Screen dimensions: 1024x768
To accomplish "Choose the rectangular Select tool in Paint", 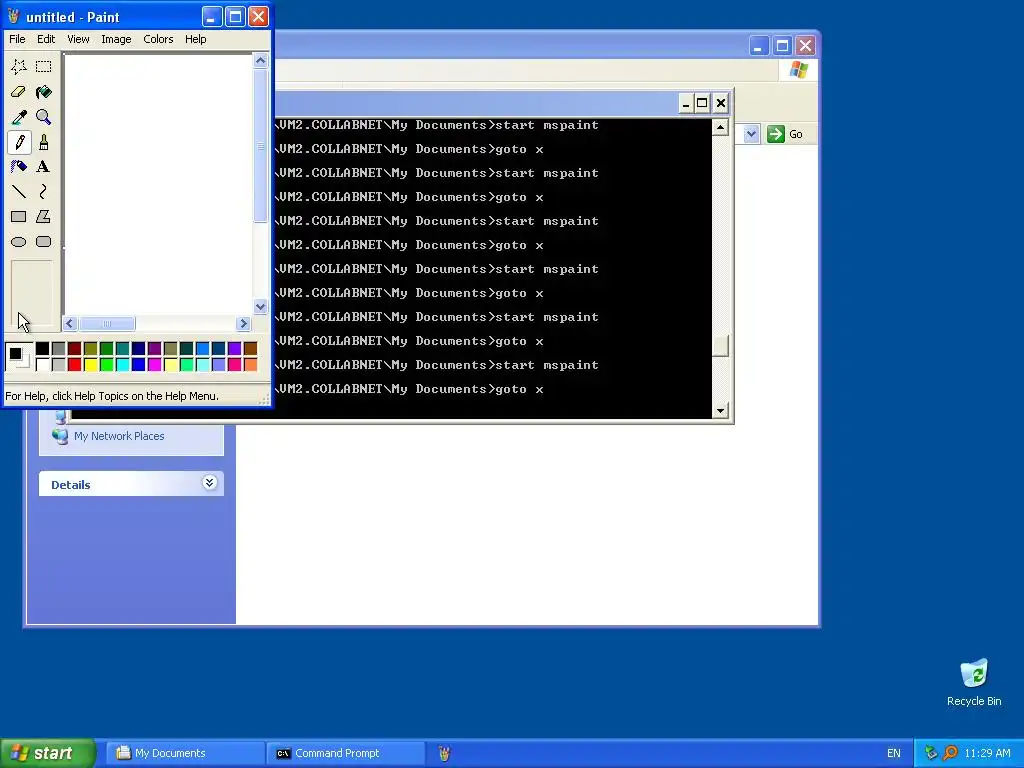I will [44, 67].
